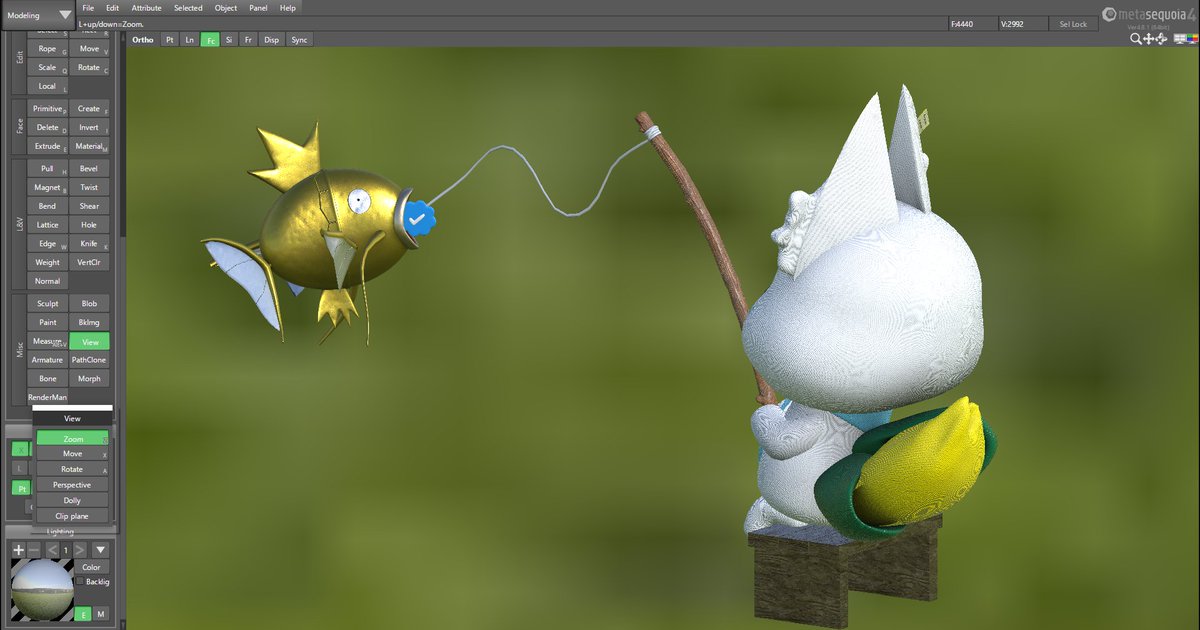This screenshot has width=1200, height=630.
Task: Open the Edit menu
Action: [x=112, y=8]
